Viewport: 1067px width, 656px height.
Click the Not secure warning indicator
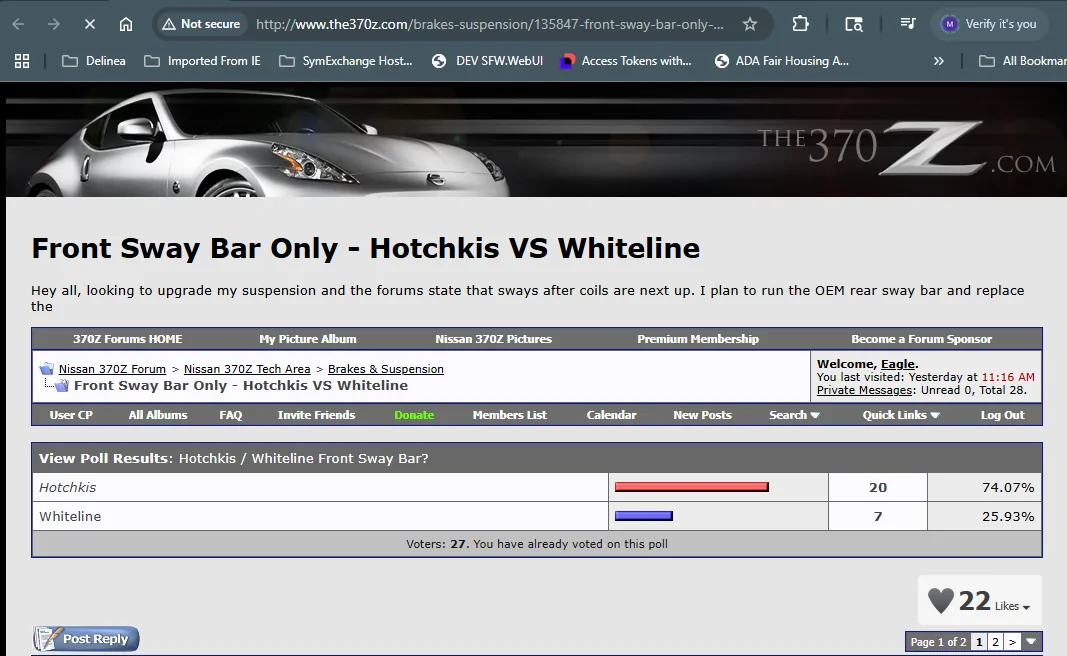tap(201, 24)
